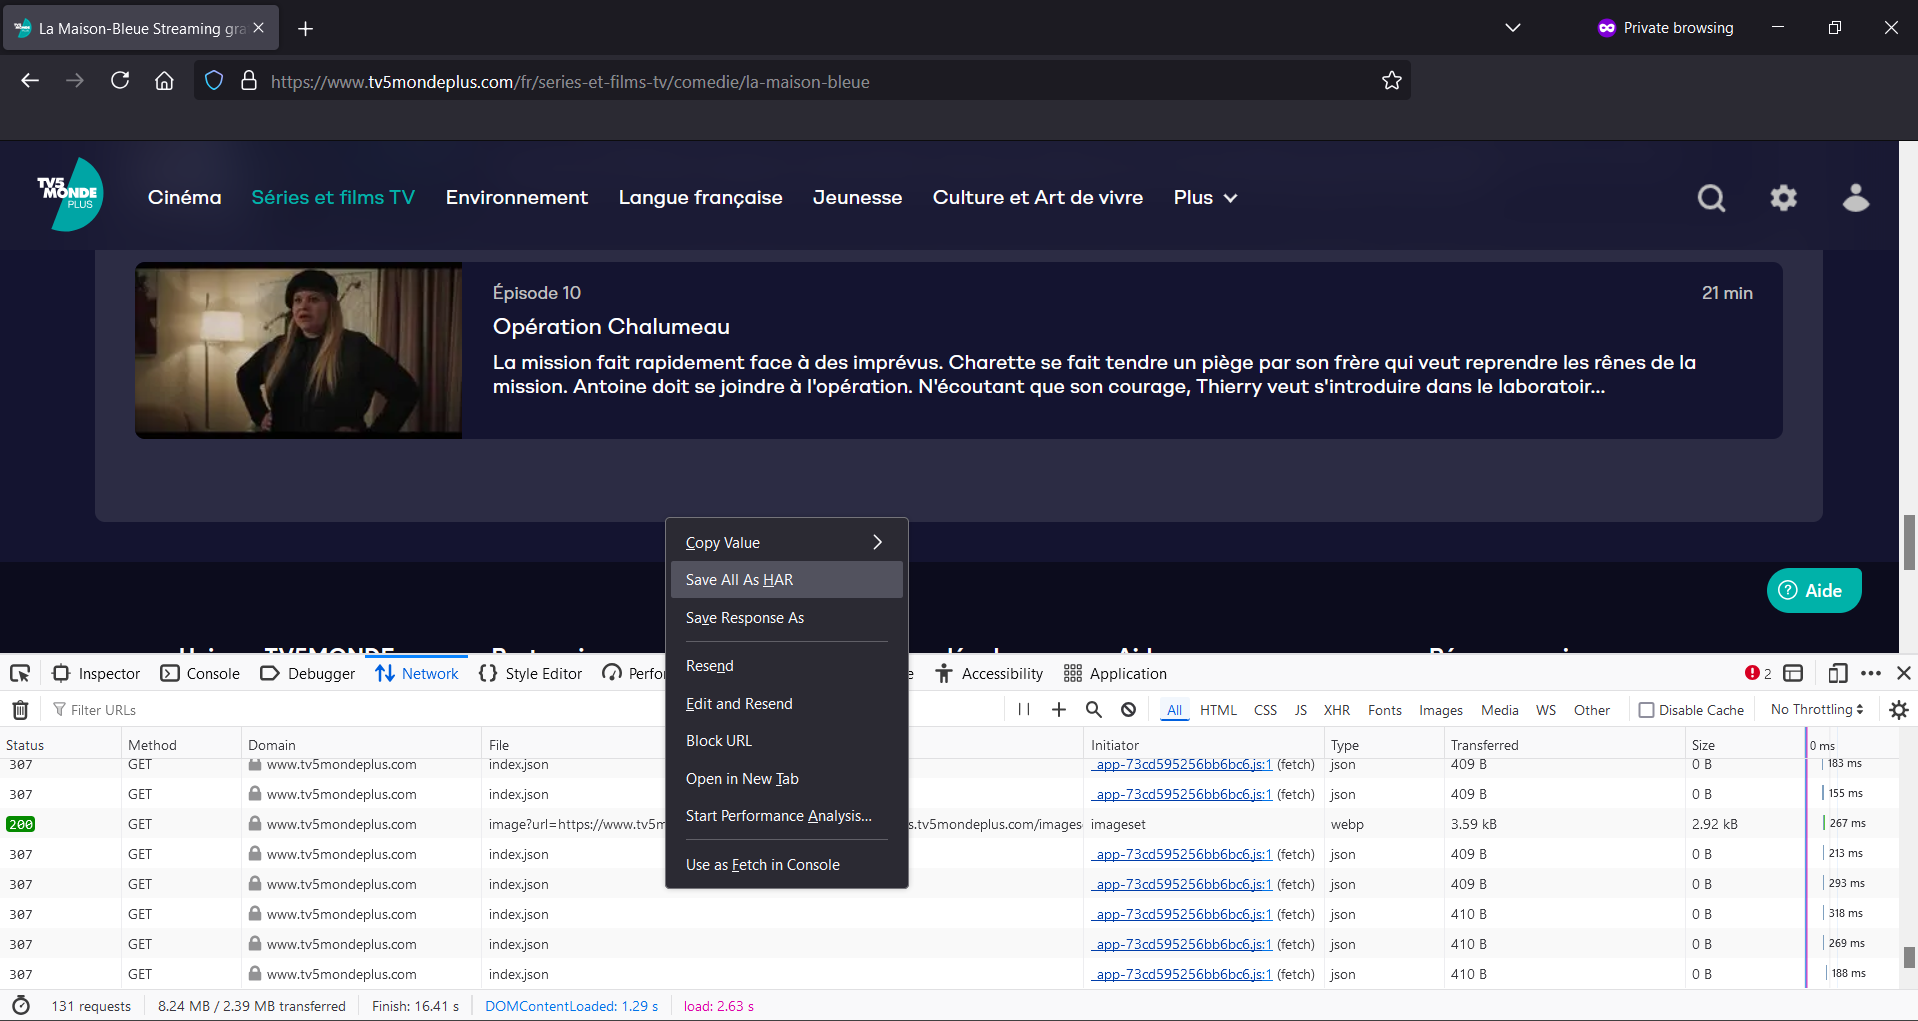Switch to the Inspector tab
Viewport: 1918px width, 1021px height.
[96, 673]
